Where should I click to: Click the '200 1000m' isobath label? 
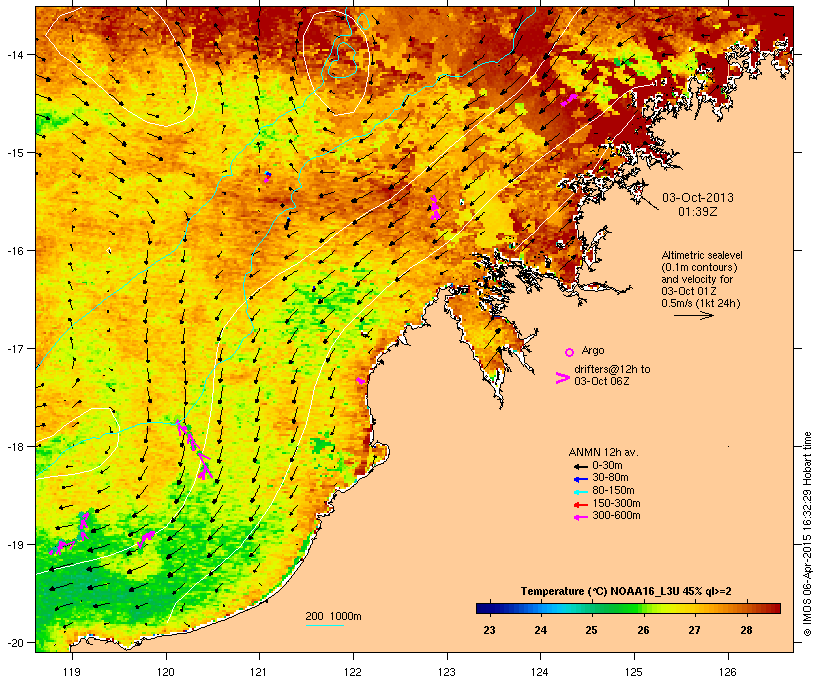333,616
